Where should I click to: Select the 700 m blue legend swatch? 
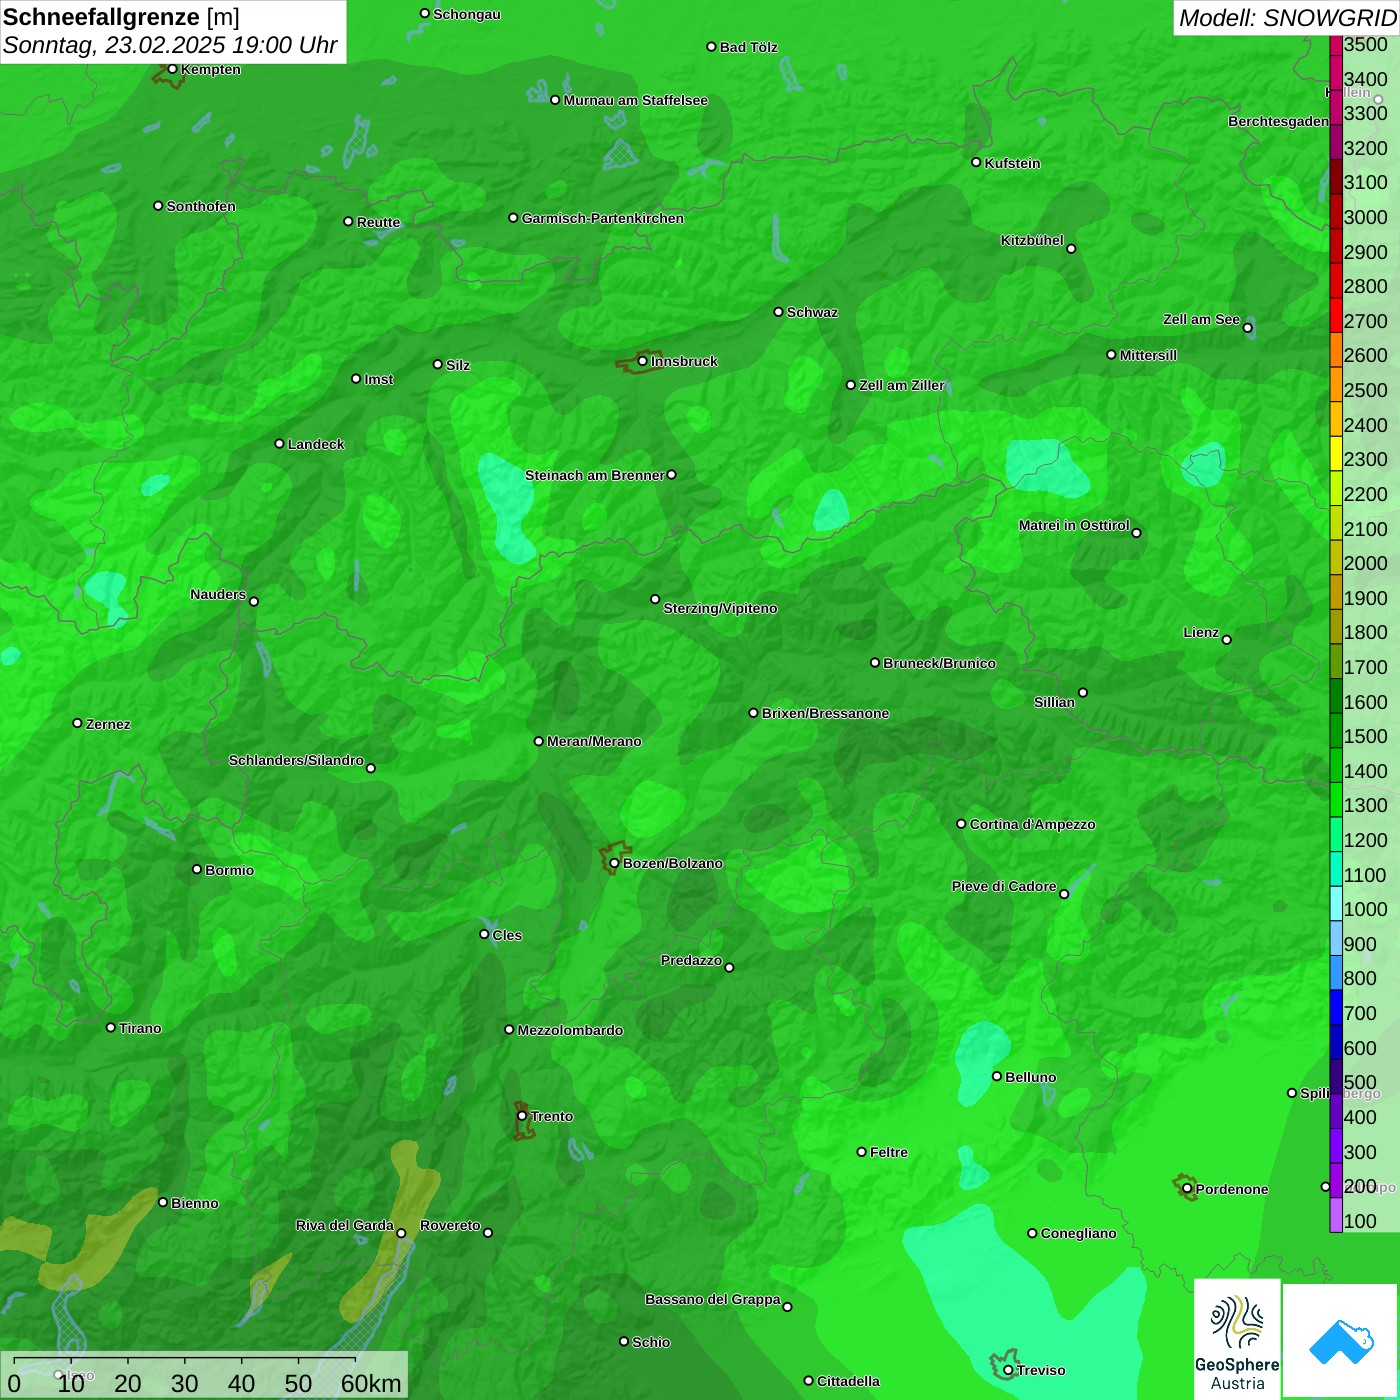coord(1336,1007)
